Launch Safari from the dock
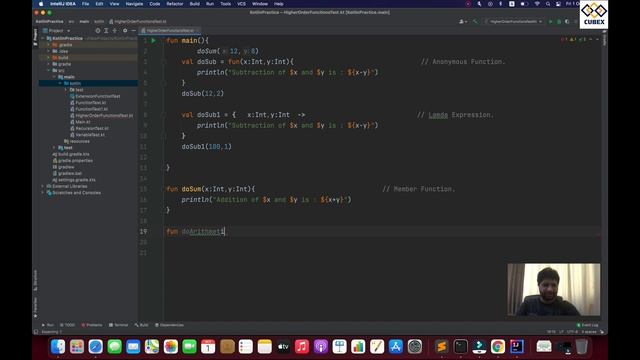The height and width of the screenshot is (360, 640). point(96,347)
